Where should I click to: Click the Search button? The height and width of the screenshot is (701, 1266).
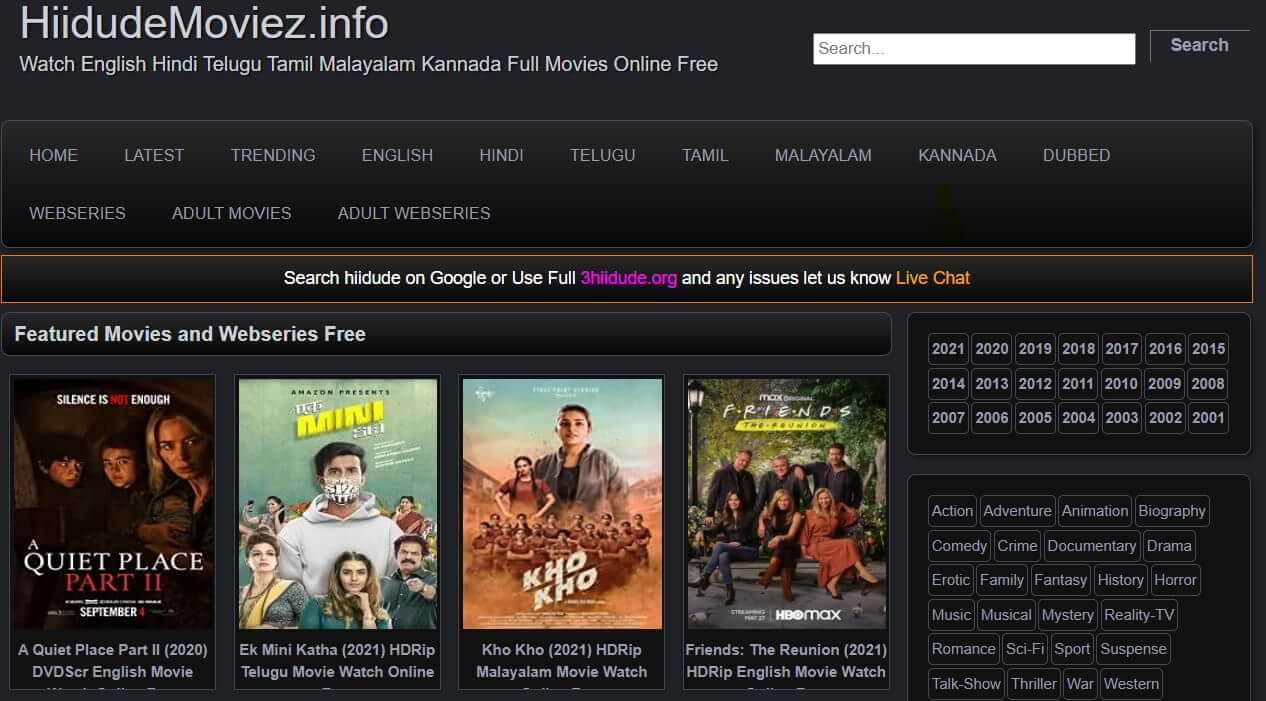coord(1199,45)
